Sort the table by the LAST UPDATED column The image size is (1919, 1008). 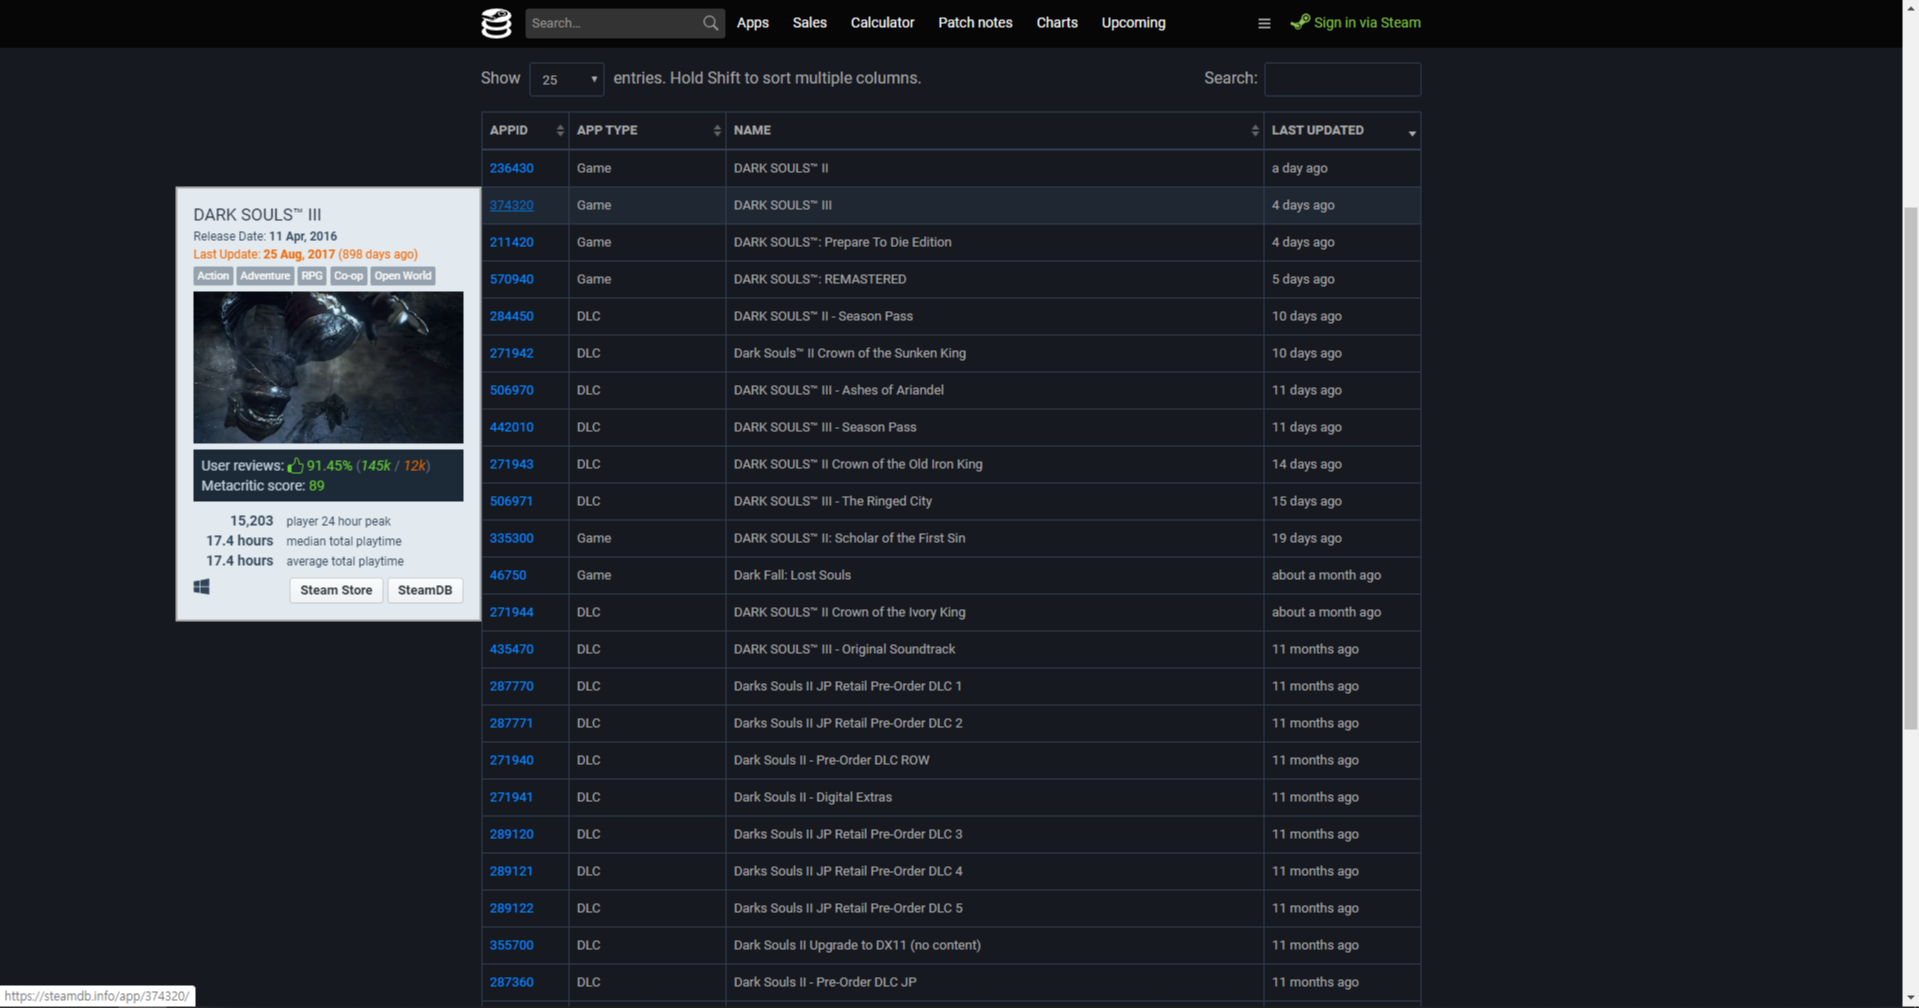(x=1343, y=131)
